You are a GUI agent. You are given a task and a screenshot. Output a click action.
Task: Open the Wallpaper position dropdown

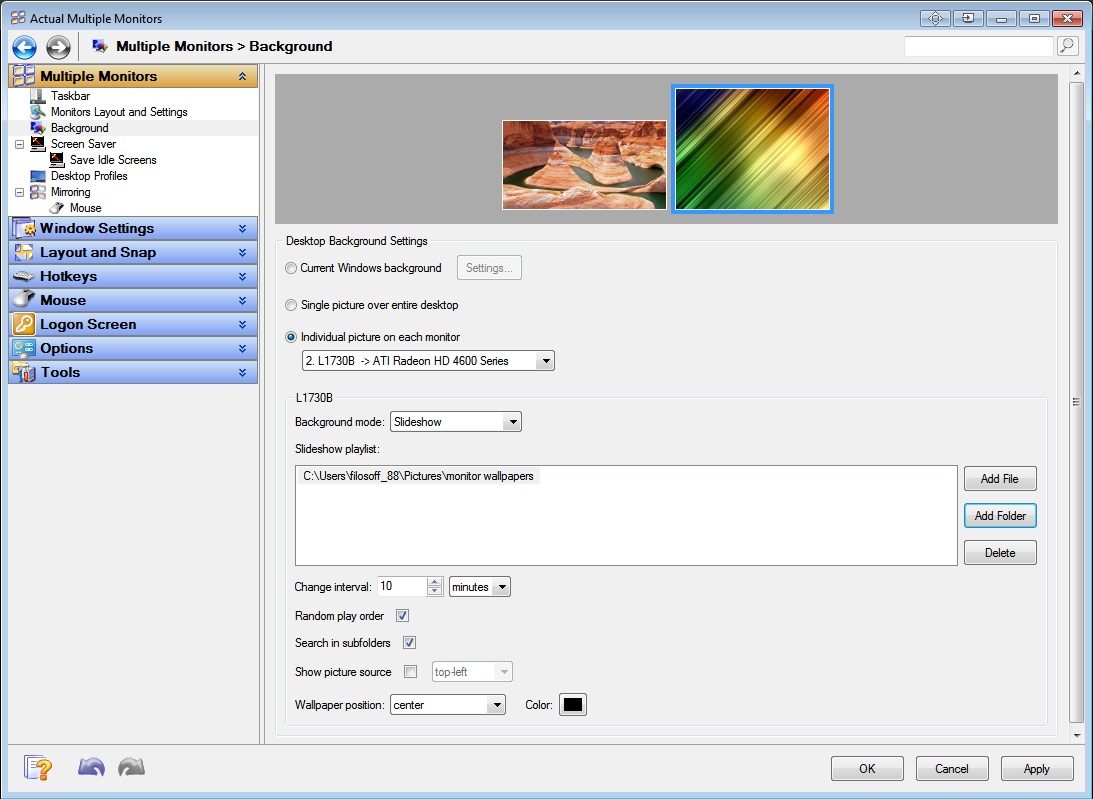pyautogui.click(x=448, y=705)
